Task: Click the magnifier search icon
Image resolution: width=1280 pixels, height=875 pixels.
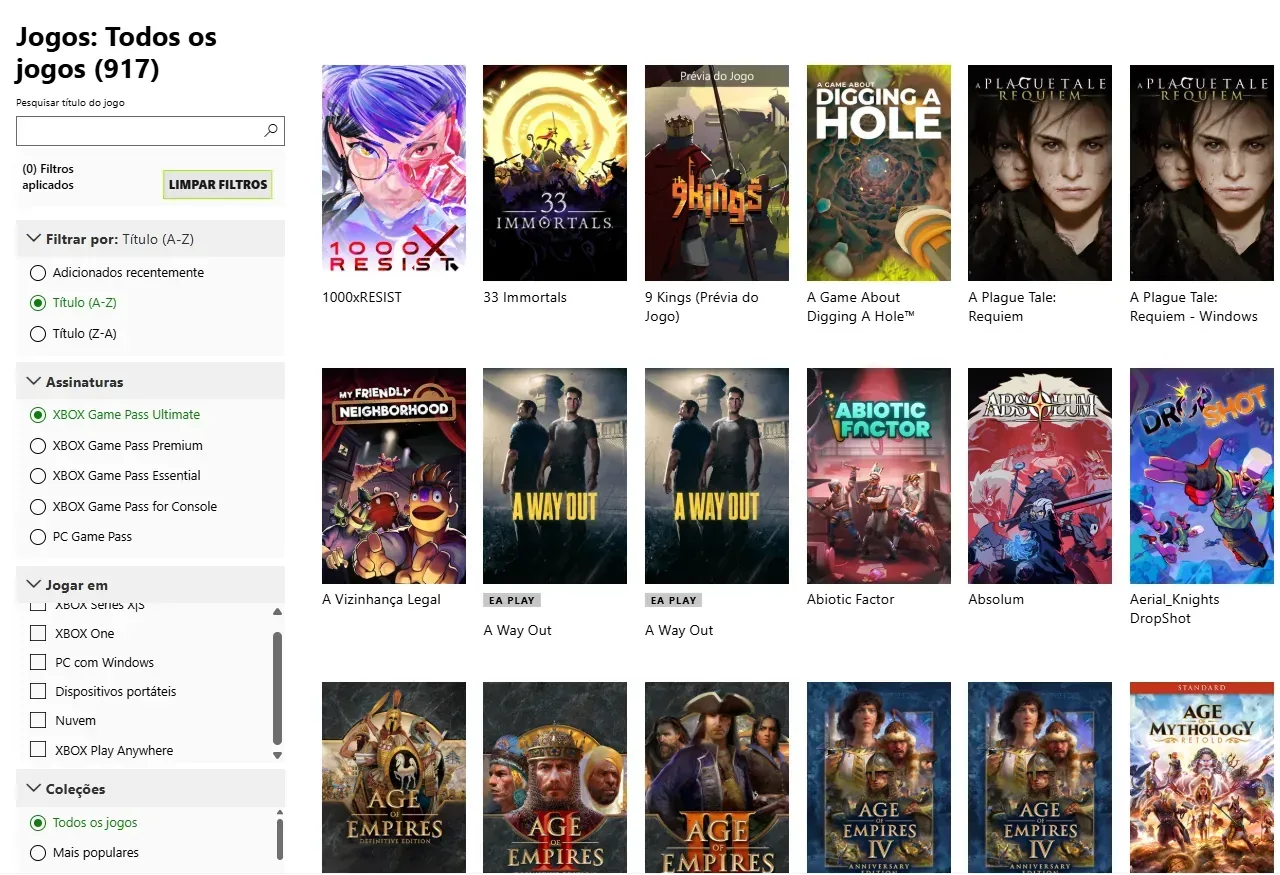Action: [x=270, y=130]
